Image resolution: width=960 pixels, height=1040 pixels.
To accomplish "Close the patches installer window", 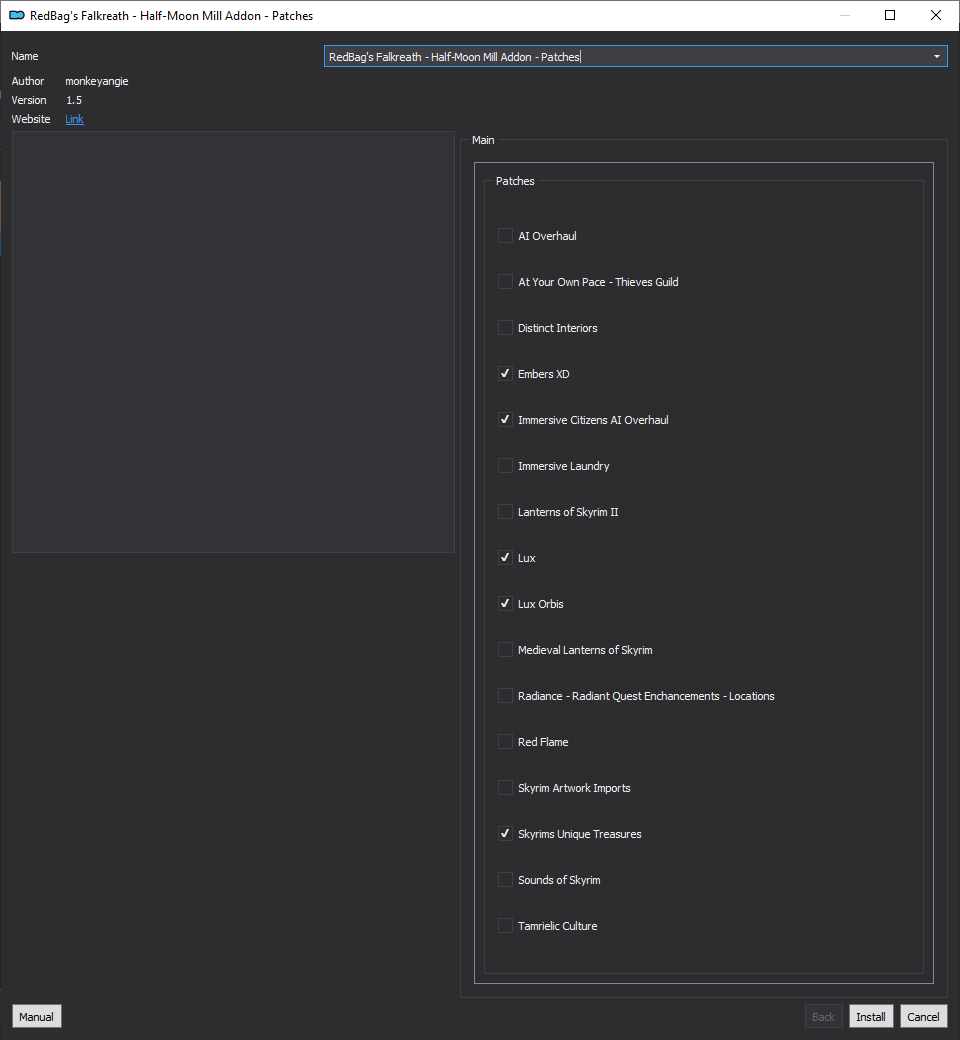I will pos(935,15).
